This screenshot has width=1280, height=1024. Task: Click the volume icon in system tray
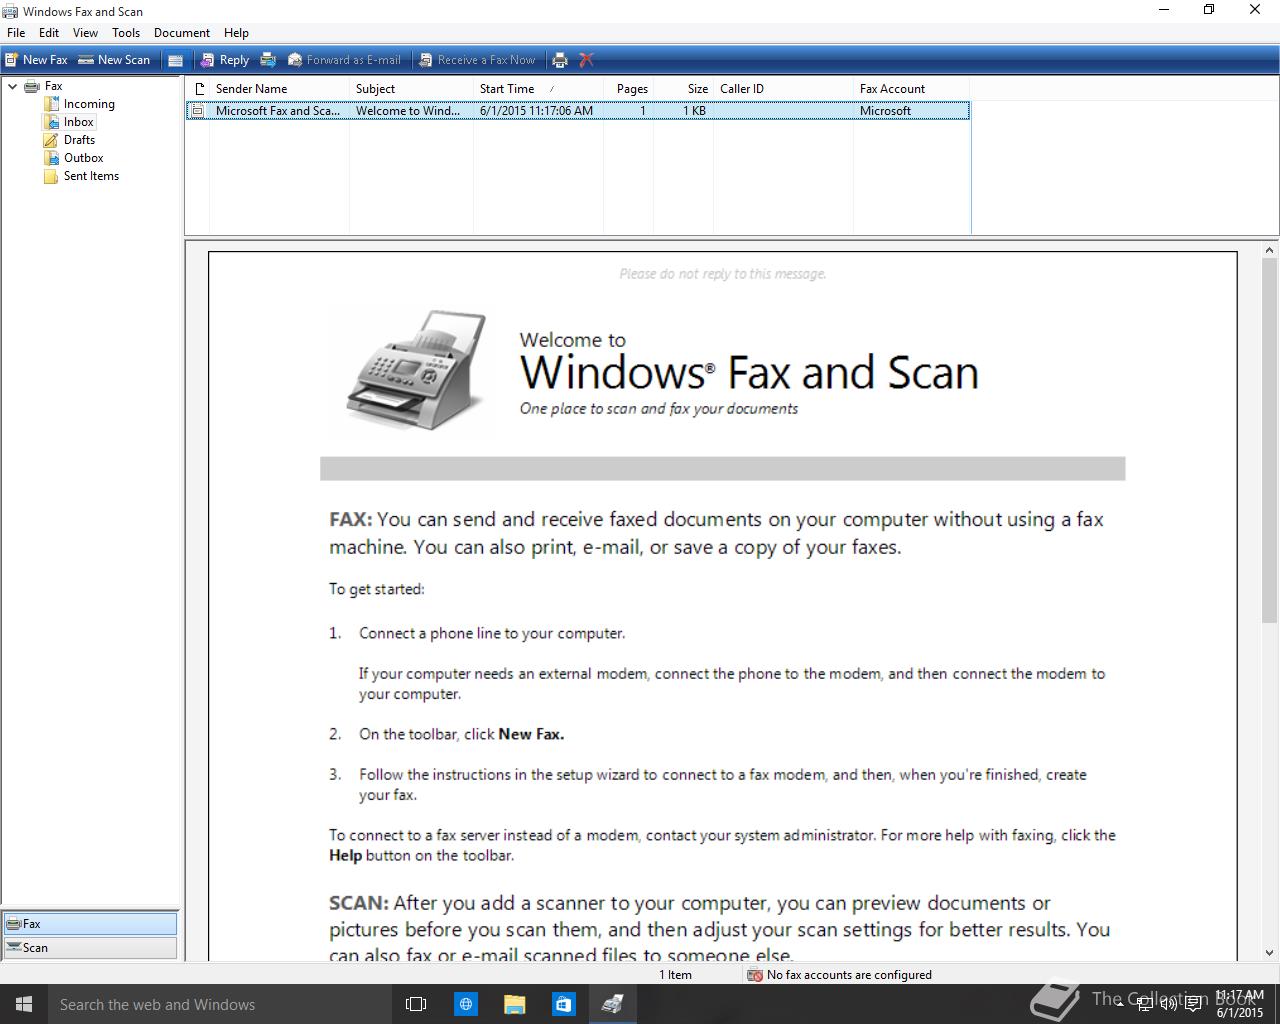pos(1168,1004)
